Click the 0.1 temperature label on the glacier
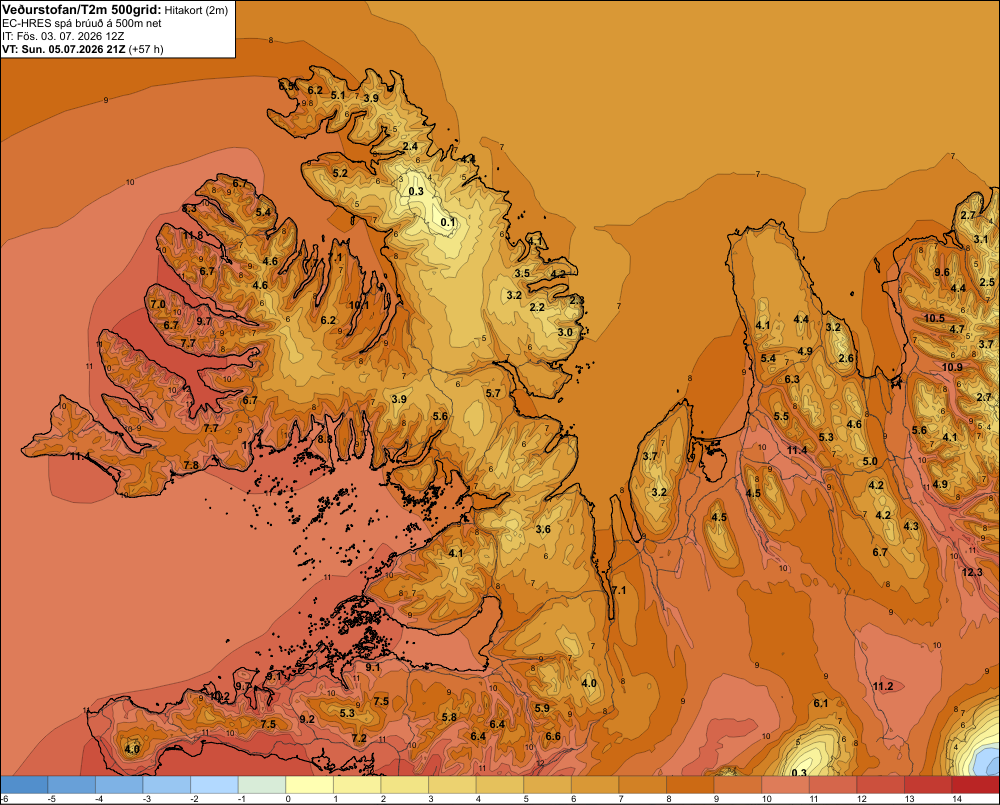Viewport: 1000px width, 805px height. point(448,222)
